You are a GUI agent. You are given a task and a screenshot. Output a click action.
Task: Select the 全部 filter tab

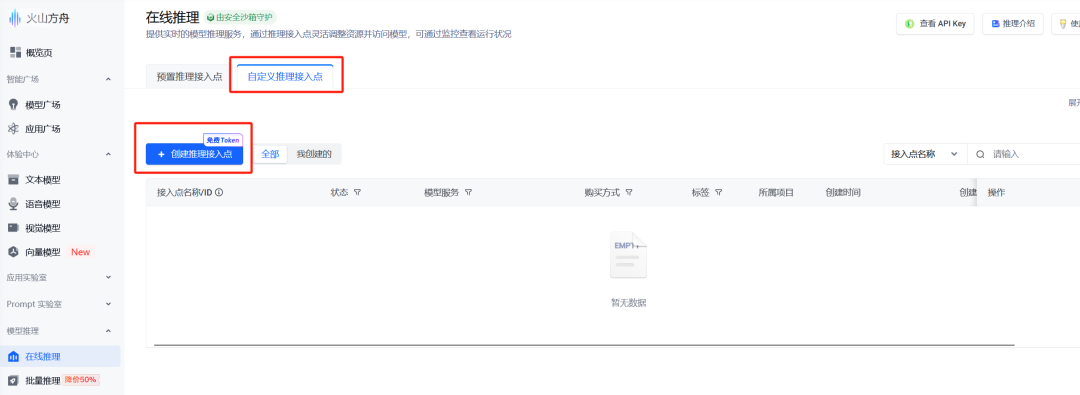click(270, 154)
